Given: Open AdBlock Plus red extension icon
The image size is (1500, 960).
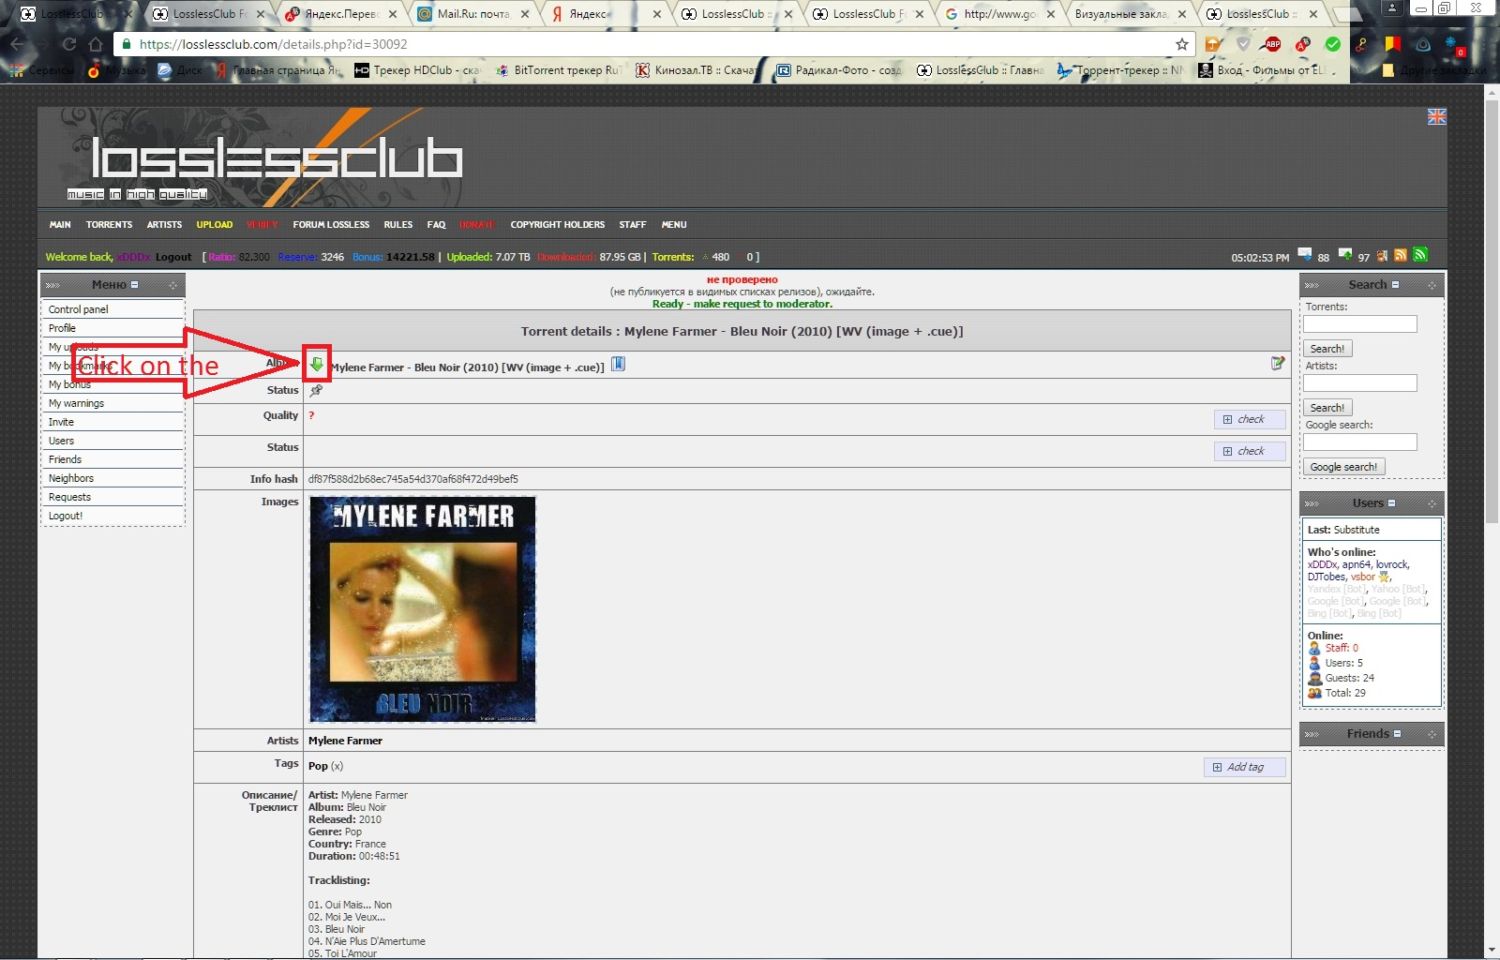Looking at the screenshot, I should pos(1272,44).
